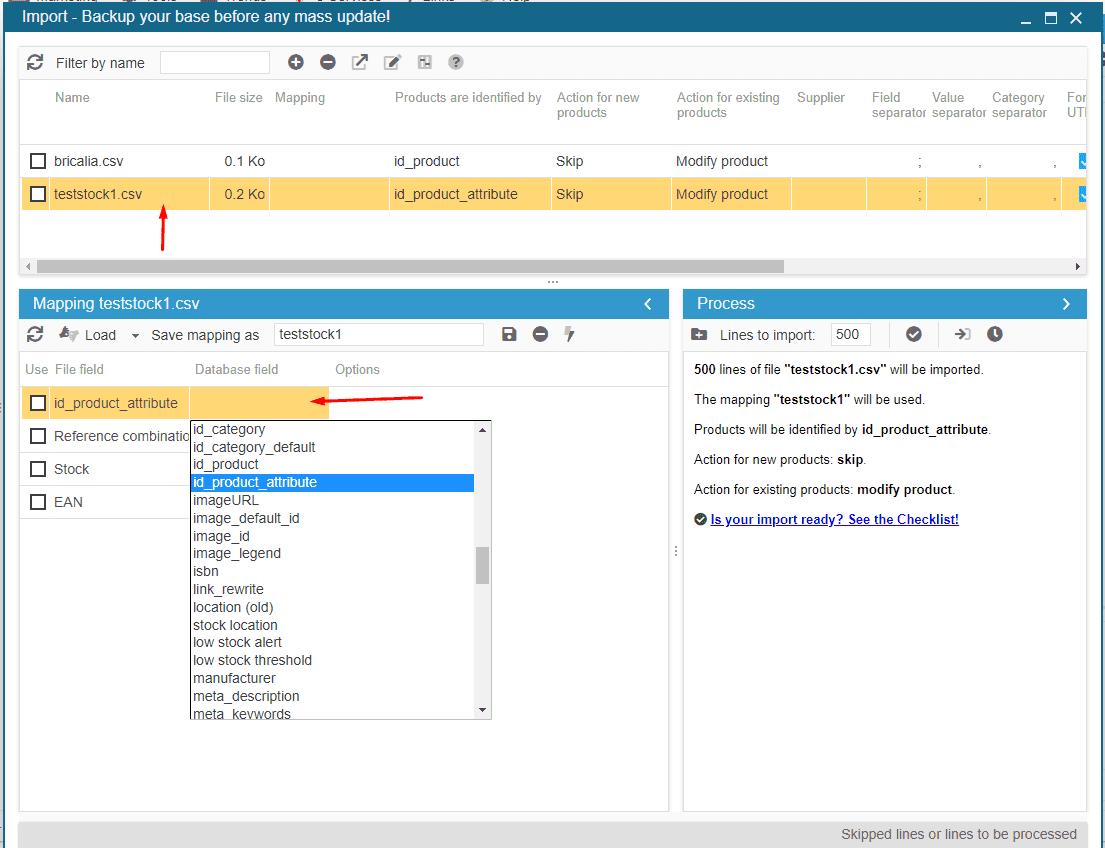Tick the bricalia.csv checkbox
The height and width of the screenshot is (848, 1105).
[38, 161]
